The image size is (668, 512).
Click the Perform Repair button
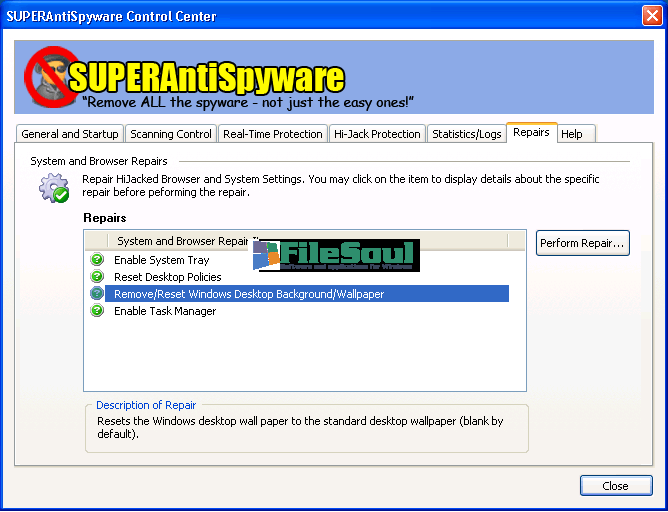582,243
